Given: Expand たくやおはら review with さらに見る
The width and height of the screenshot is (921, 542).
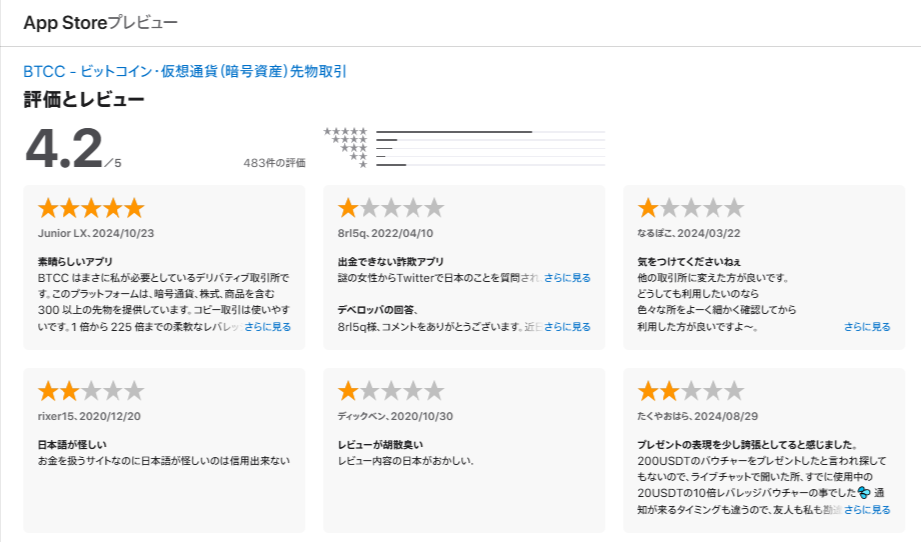Looking at the screenshot, I should pos(867,510).
